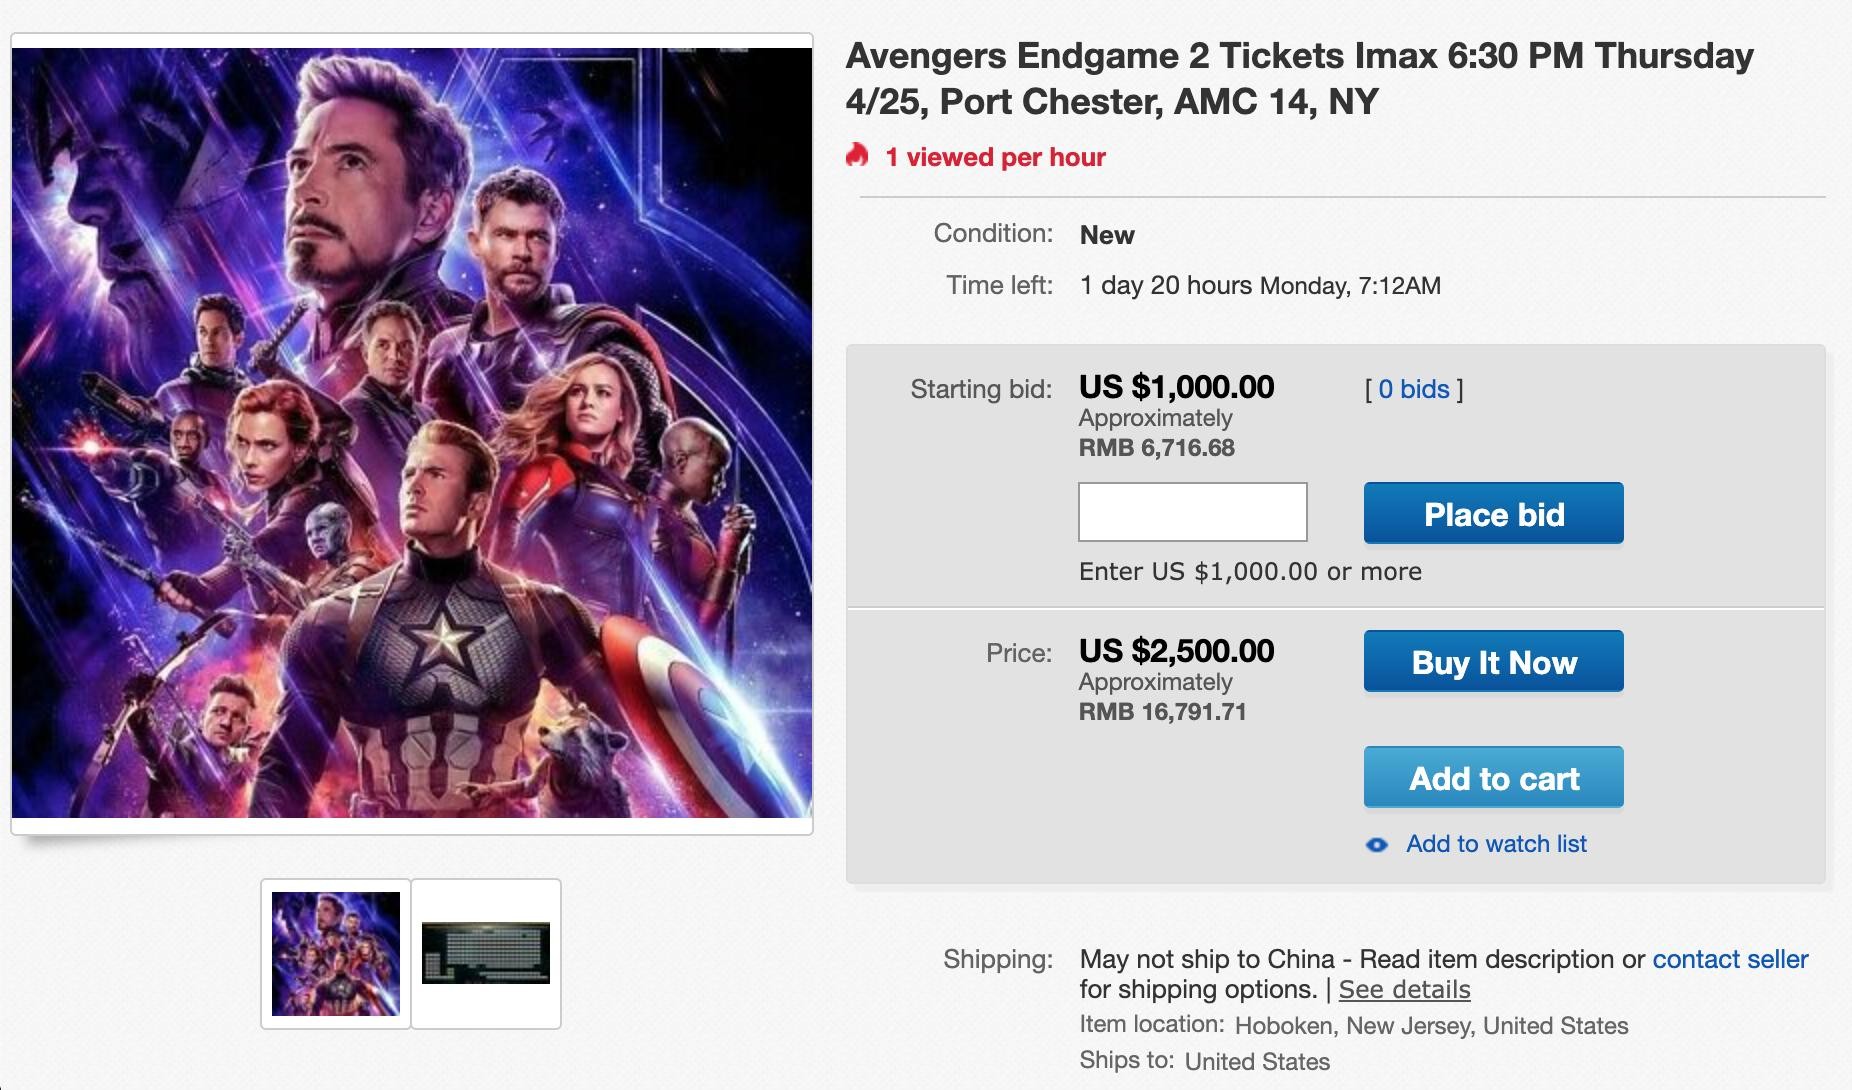Viewport: 1852px width, 1090px height.
Task: Click the eye icon for watch list
Action: pos(1377,845)
